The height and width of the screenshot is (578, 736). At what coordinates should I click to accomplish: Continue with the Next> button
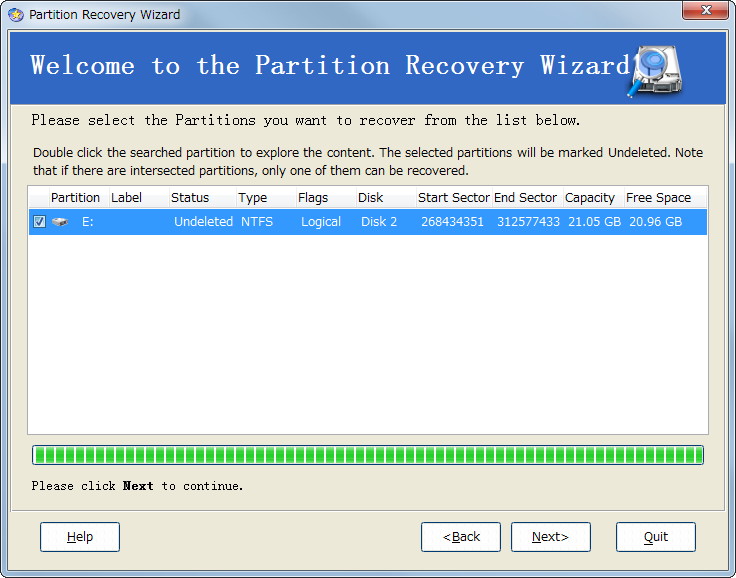pos(551,537)
